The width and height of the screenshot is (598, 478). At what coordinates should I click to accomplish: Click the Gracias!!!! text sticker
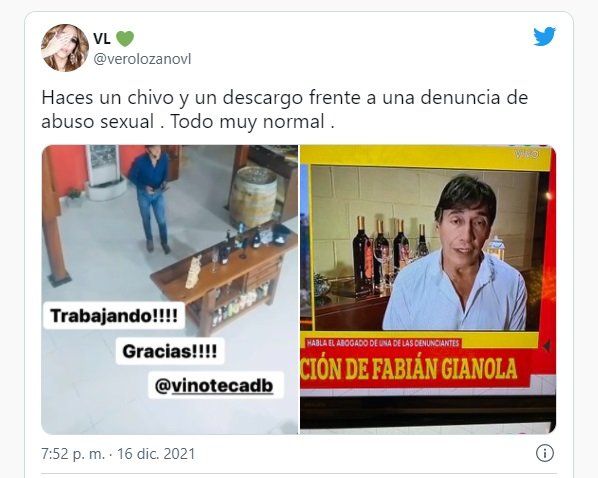click(x=170, y=351)
